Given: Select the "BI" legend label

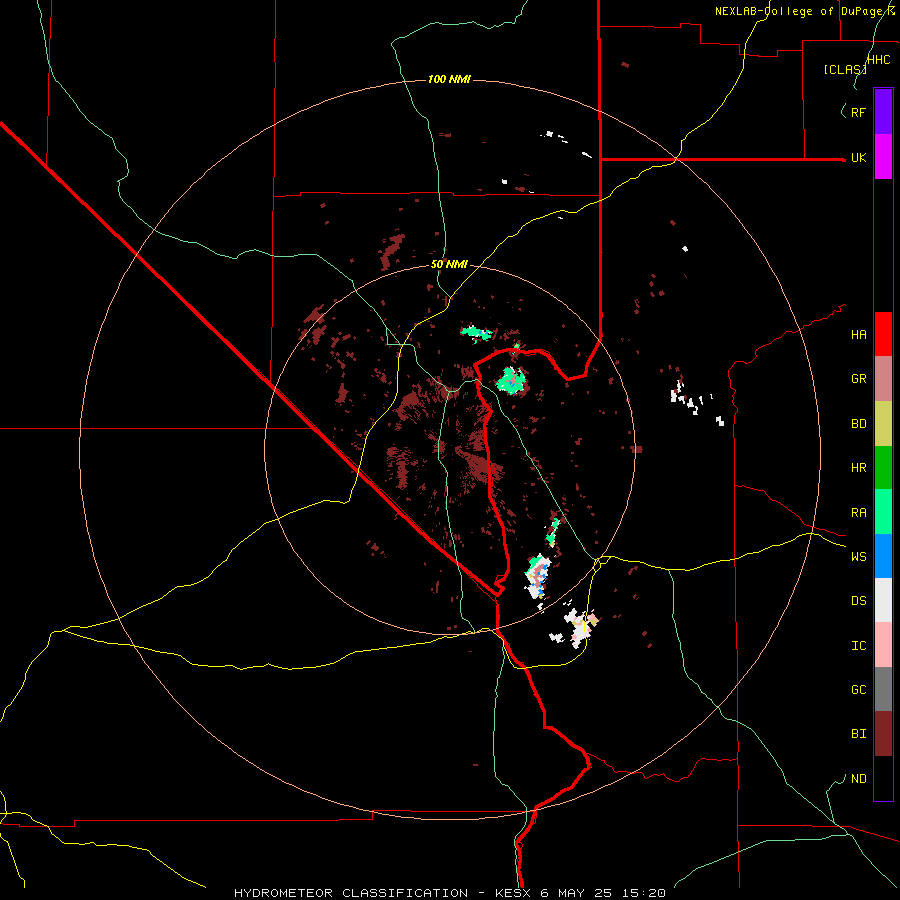Looking at the screenshot, I should tap(858, 734).
